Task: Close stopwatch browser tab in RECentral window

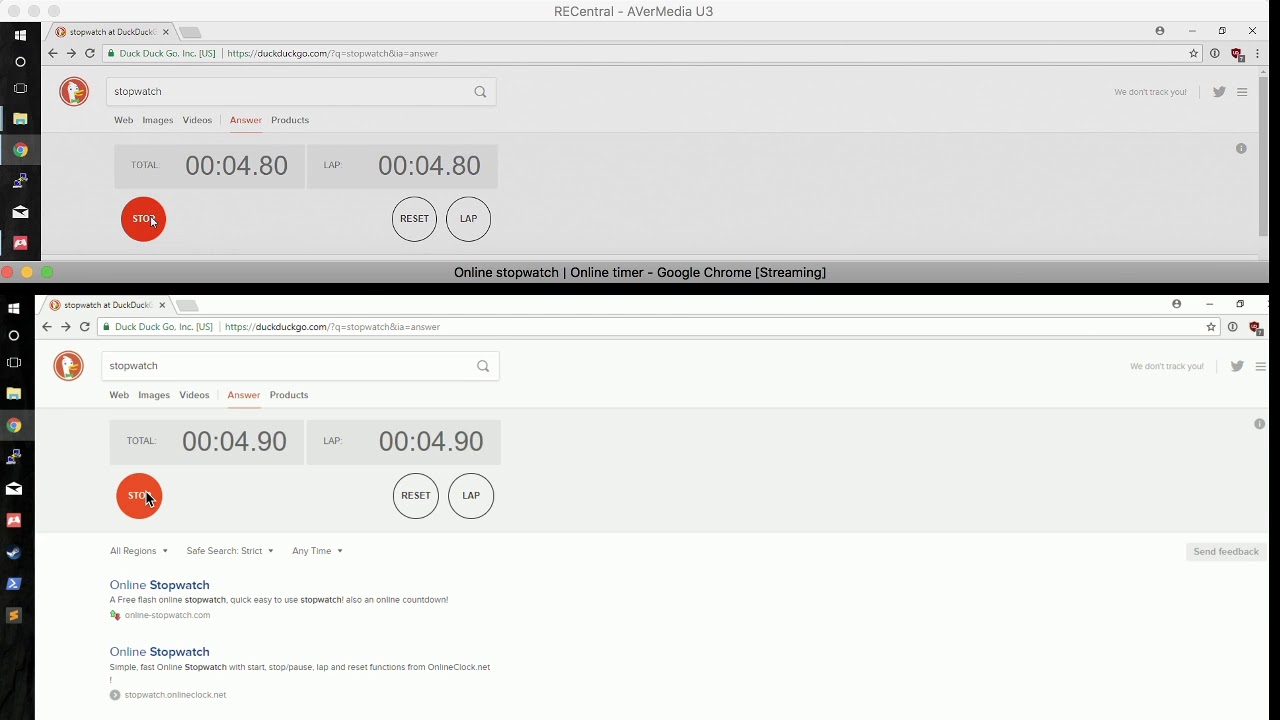Action: 166,32
